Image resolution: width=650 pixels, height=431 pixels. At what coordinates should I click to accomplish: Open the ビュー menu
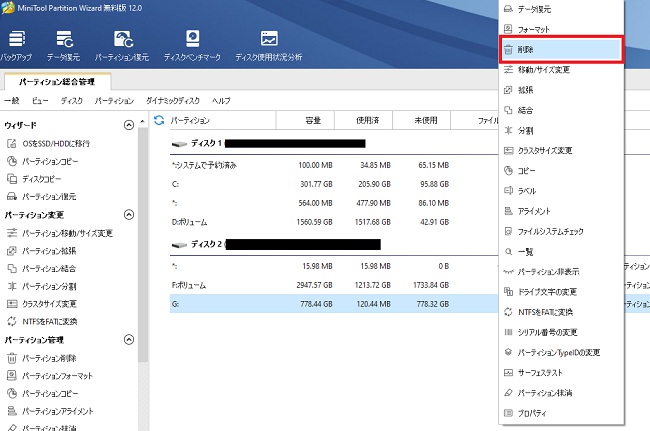(x=40, y=100)
